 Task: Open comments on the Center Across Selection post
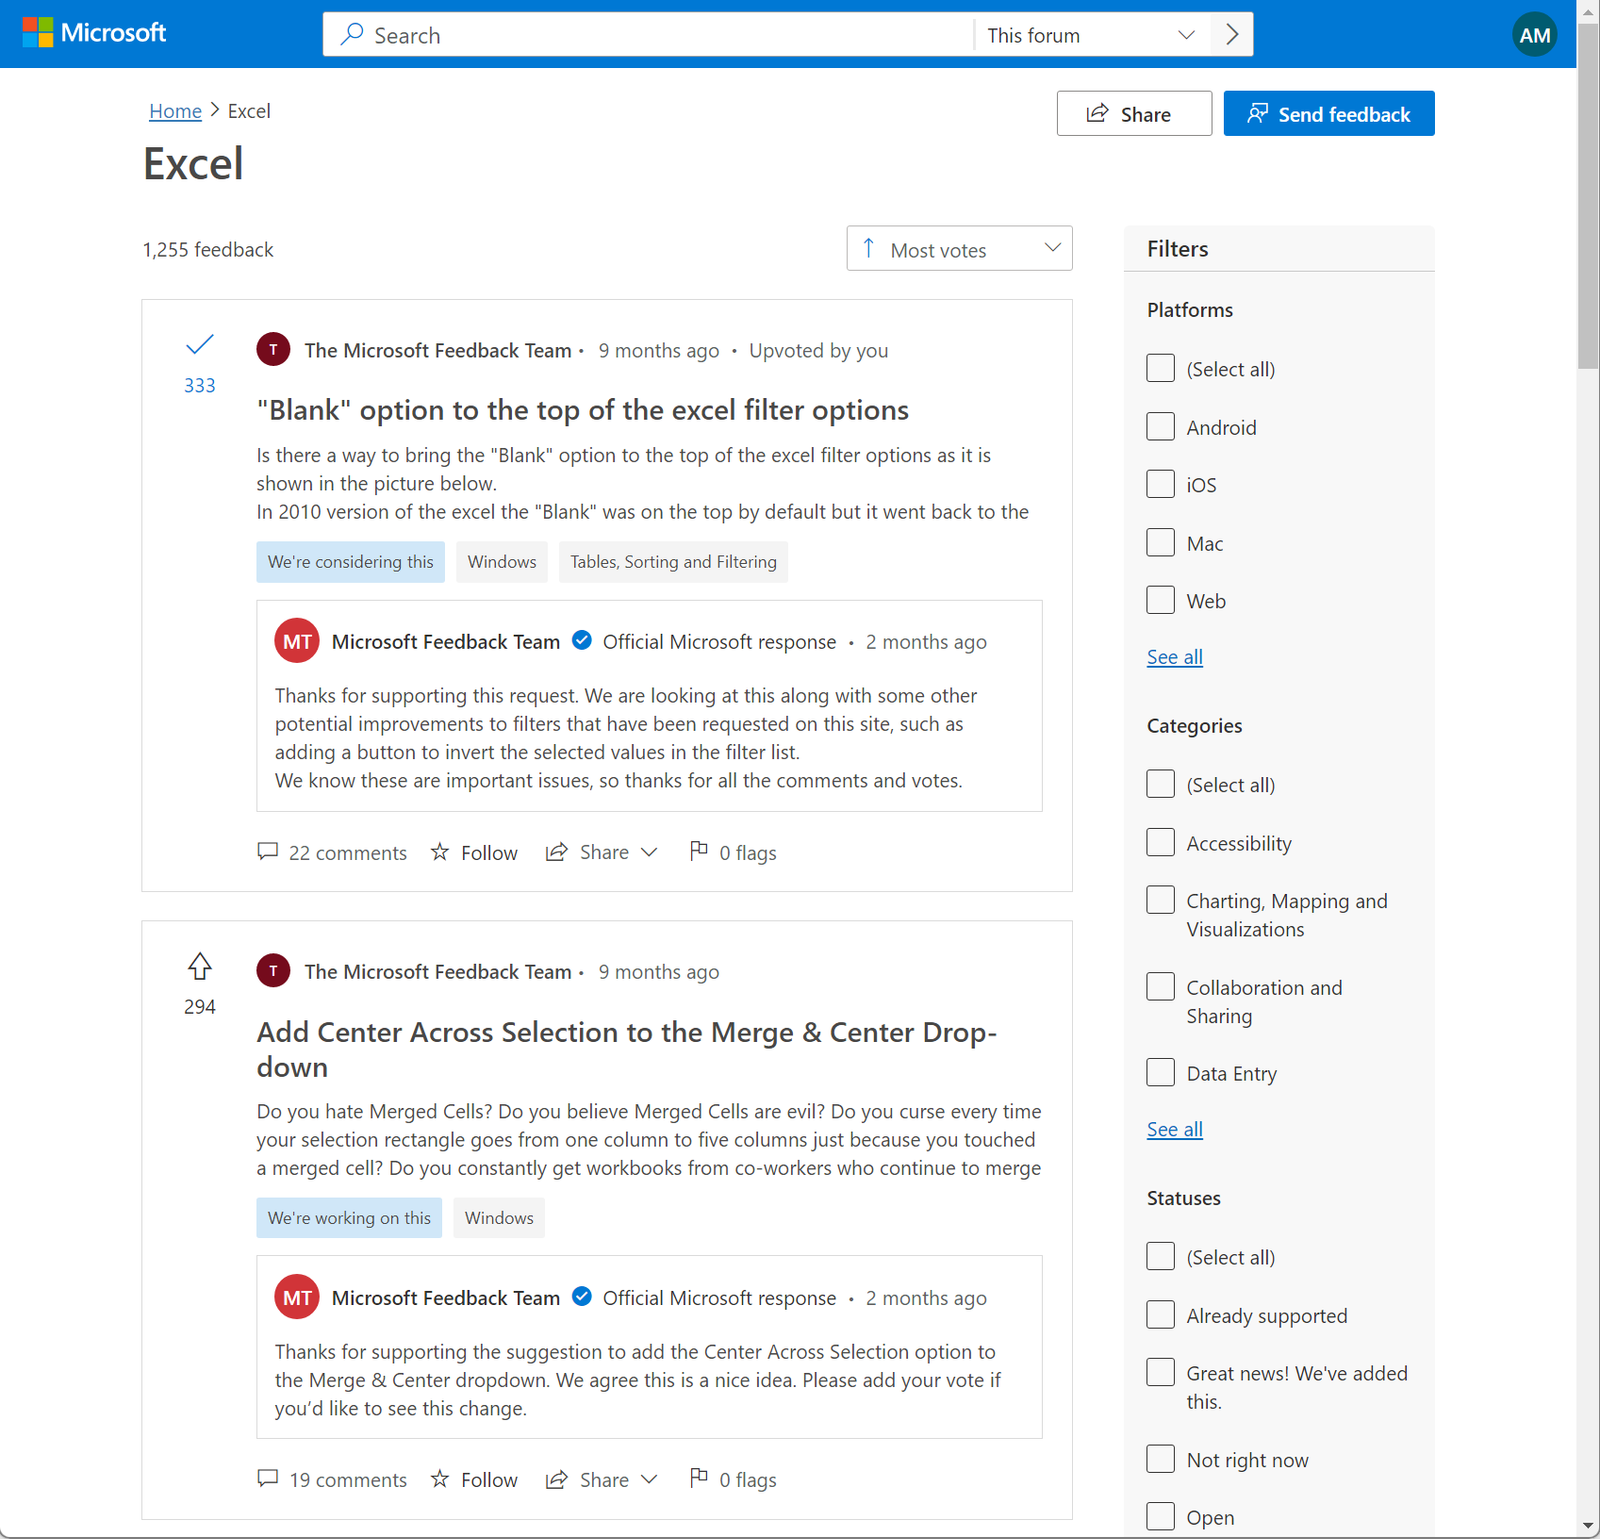(x=333, y=1479)
